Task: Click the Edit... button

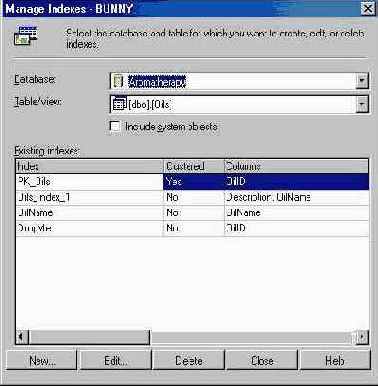Action: pyautogui.click(x=115, y=360)
